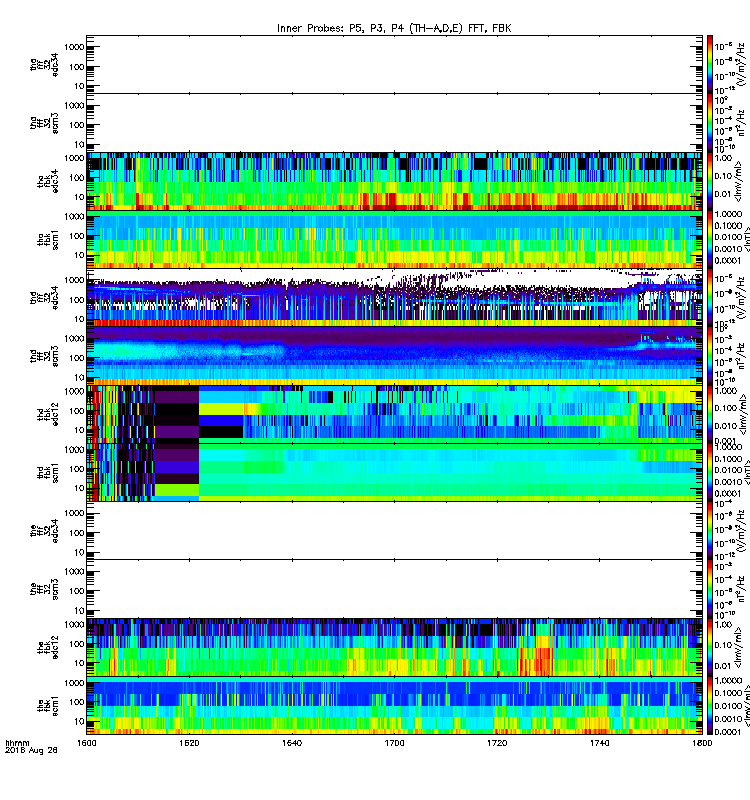Click the color bar beside the fff edc34 panel

pyautogui.click(x=710, y=531)
